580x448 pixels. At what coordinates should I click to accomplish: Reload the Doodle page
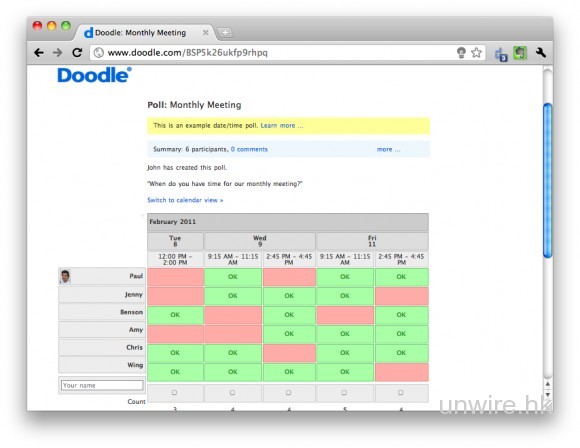(77, 53)
